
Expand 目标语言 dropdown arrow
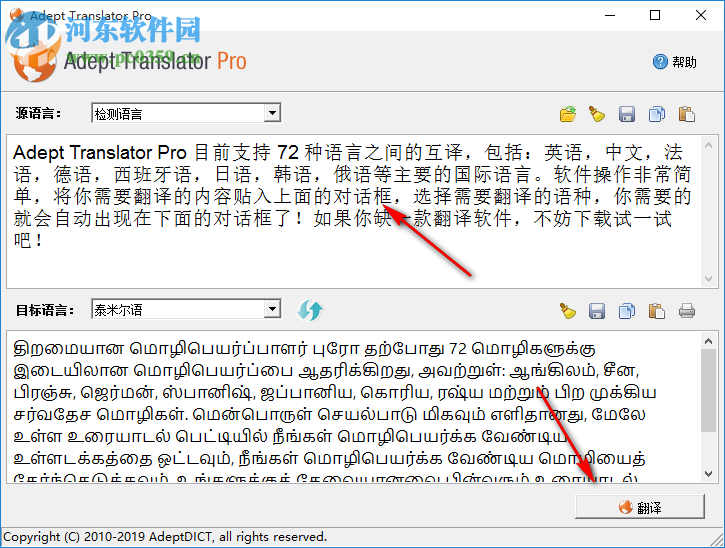coord(272,309)
